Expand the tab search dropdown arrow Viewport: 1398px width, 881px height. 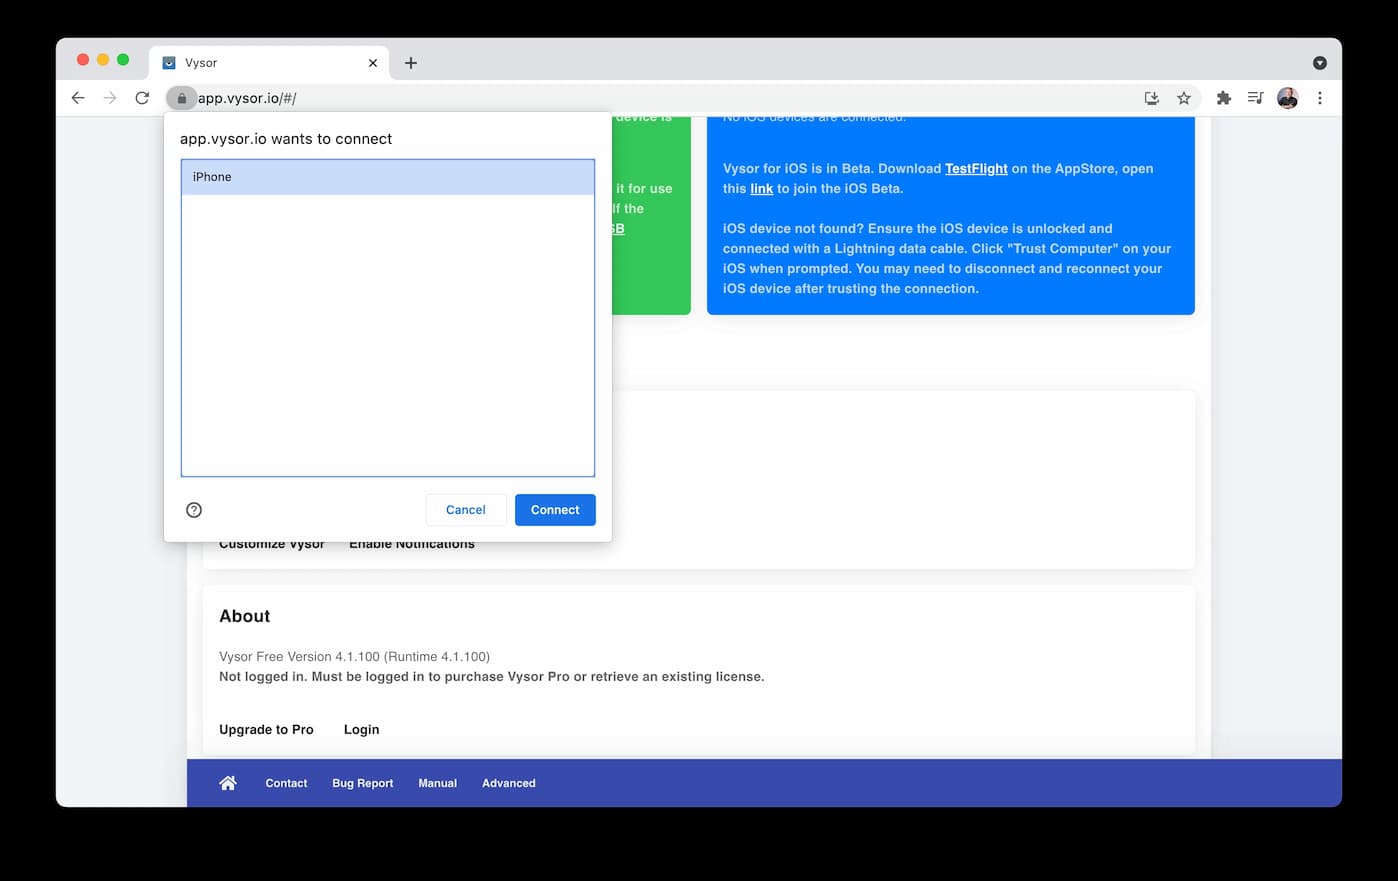click(x=1320, y=63)
